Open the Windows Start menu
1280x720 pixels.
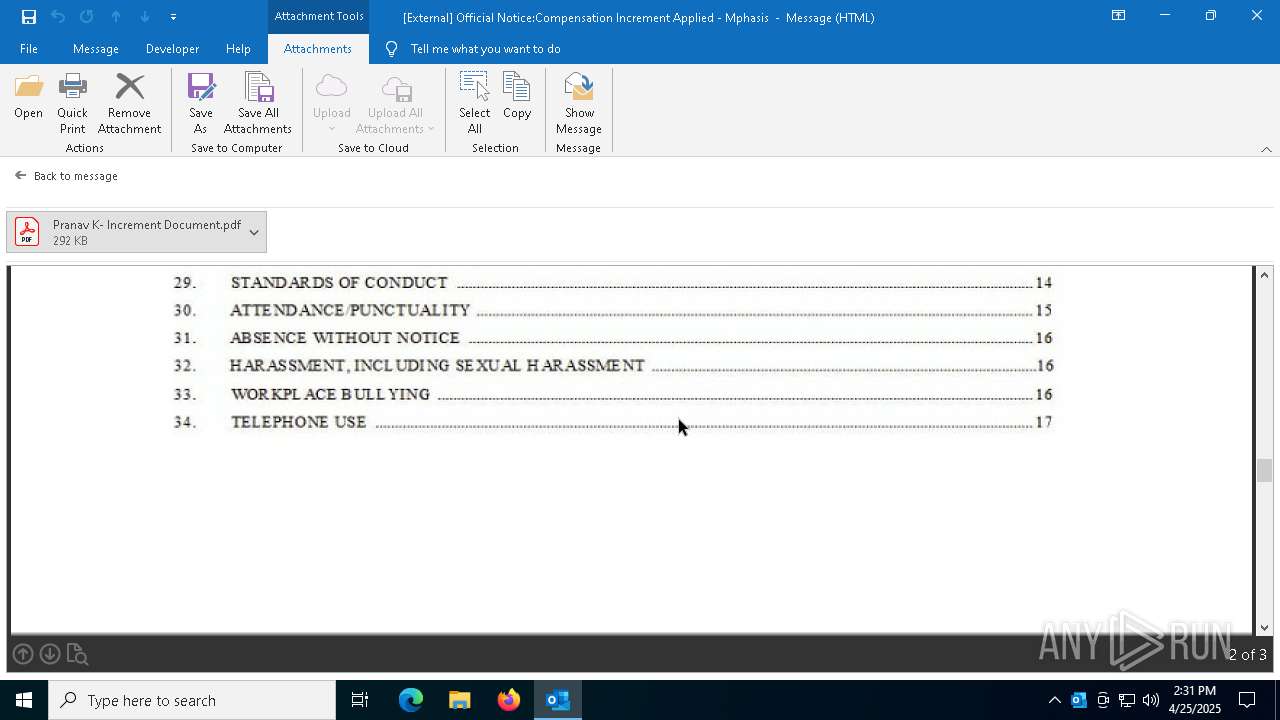pyautogui.click(x=24, y=700)
